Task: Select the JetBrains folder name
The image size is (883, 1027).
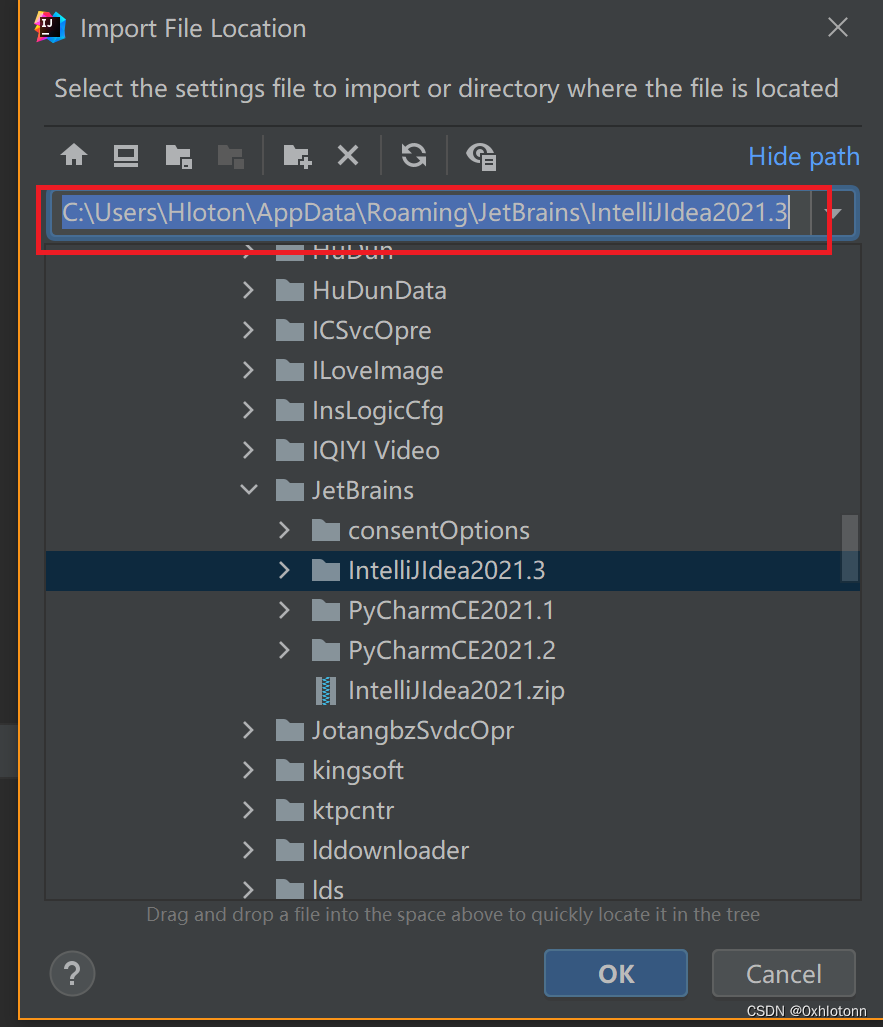Action: click(362, 490)
